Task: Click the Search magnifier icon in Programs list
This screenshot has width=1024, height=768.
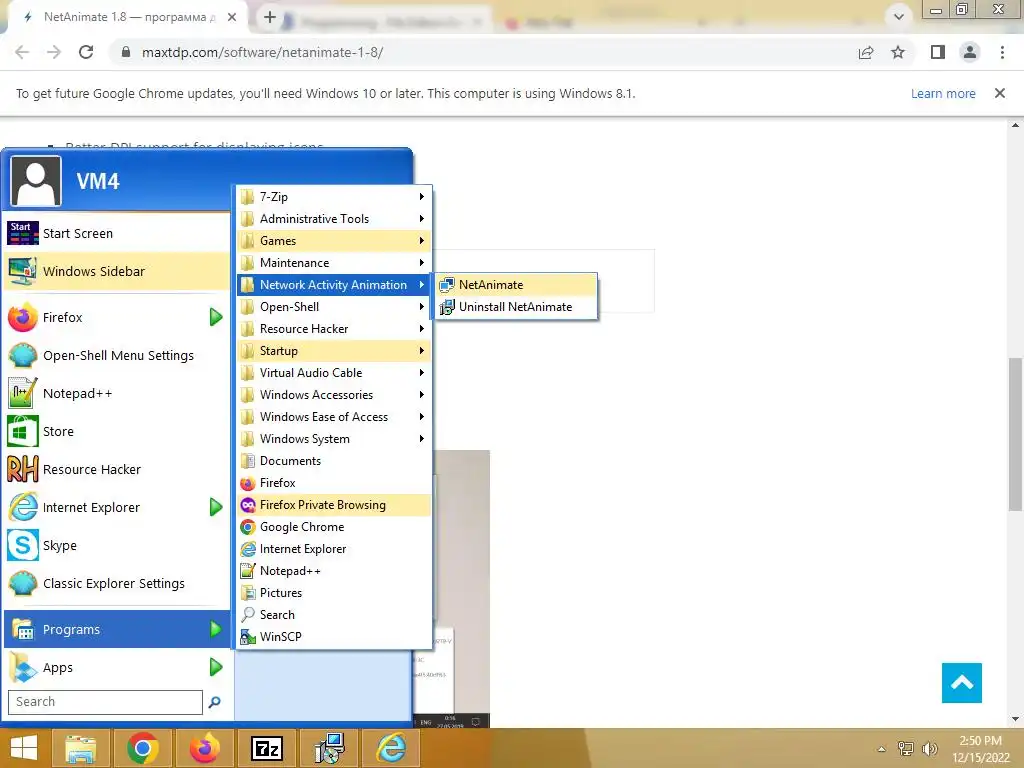Action: pyautogui.click(x=248, y=615)
